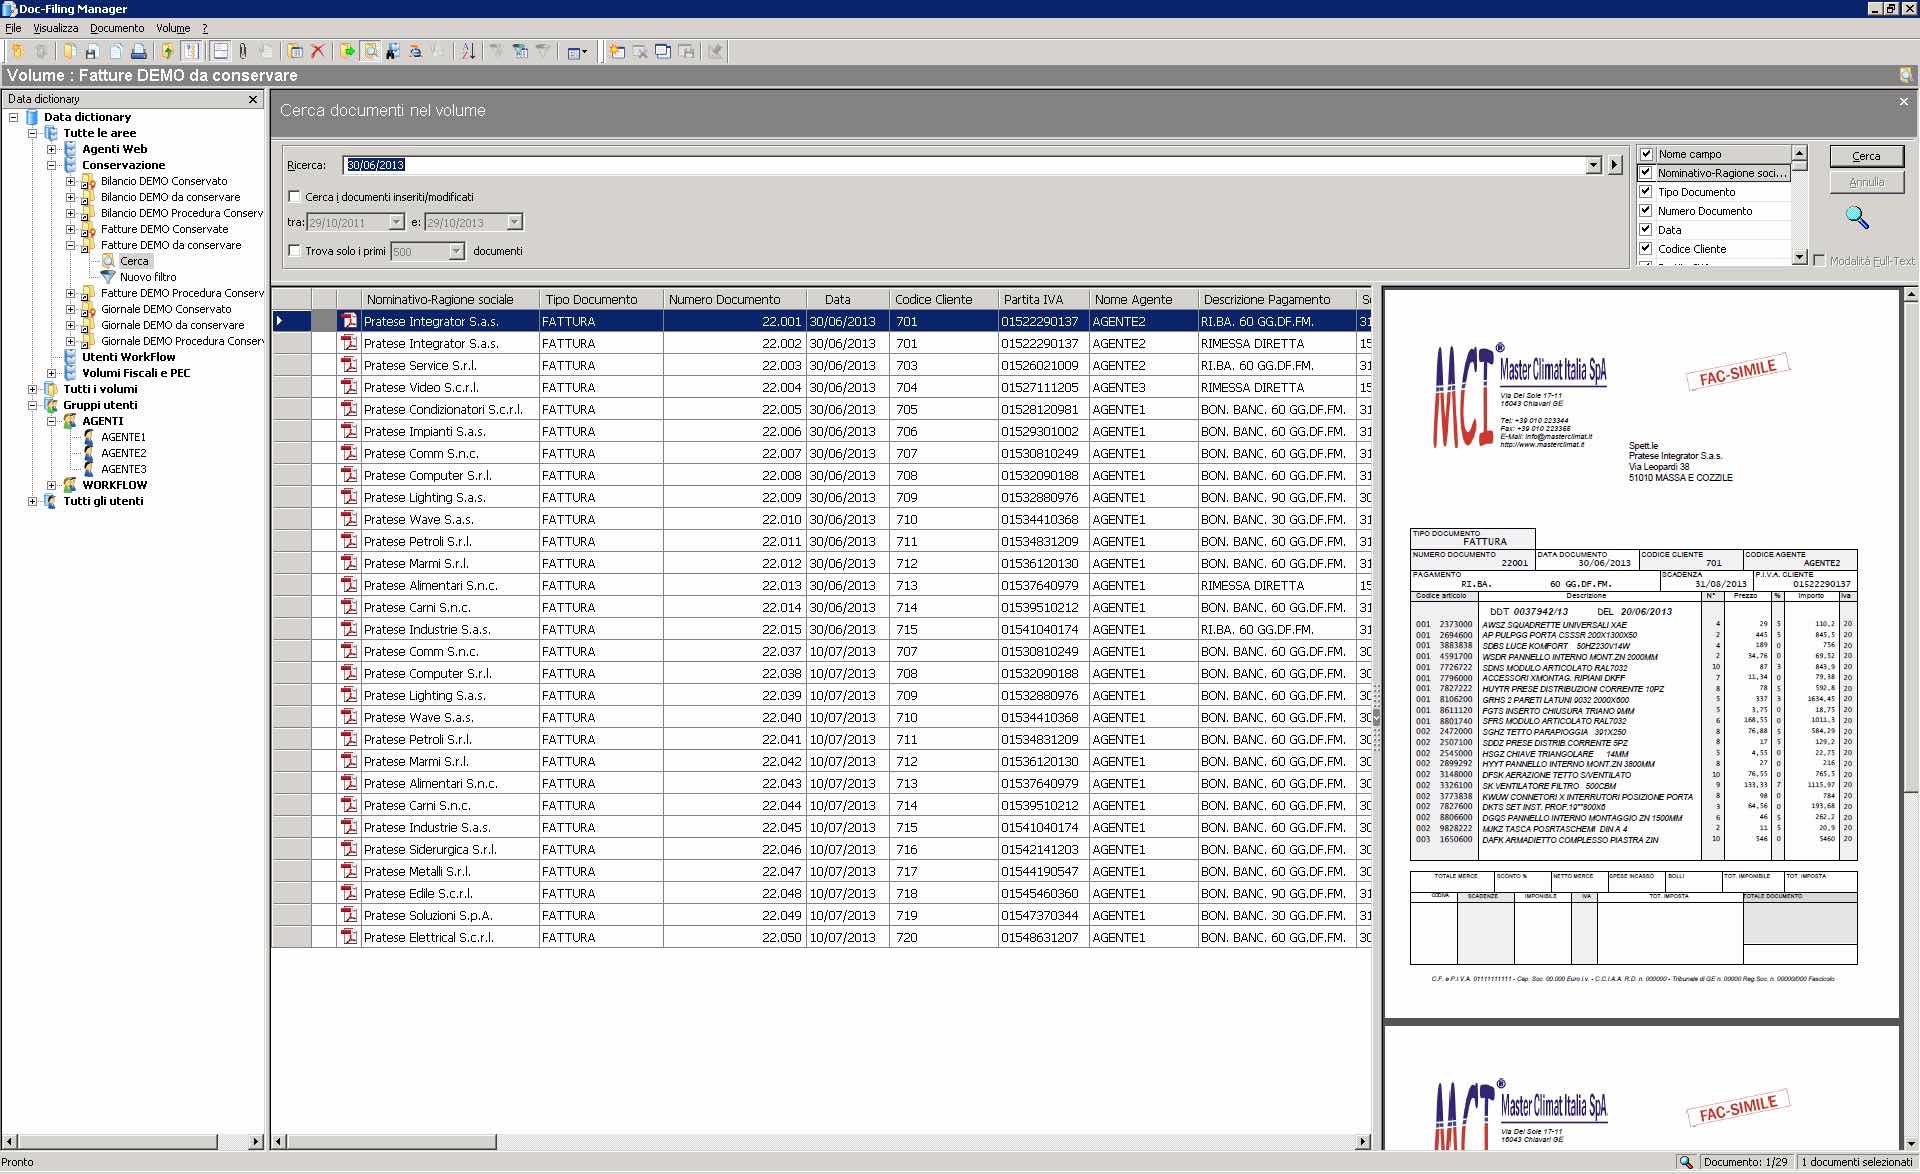Select AGENTE2 user in the tree
1920x1174 pixels.
click(x=123, y=453)
